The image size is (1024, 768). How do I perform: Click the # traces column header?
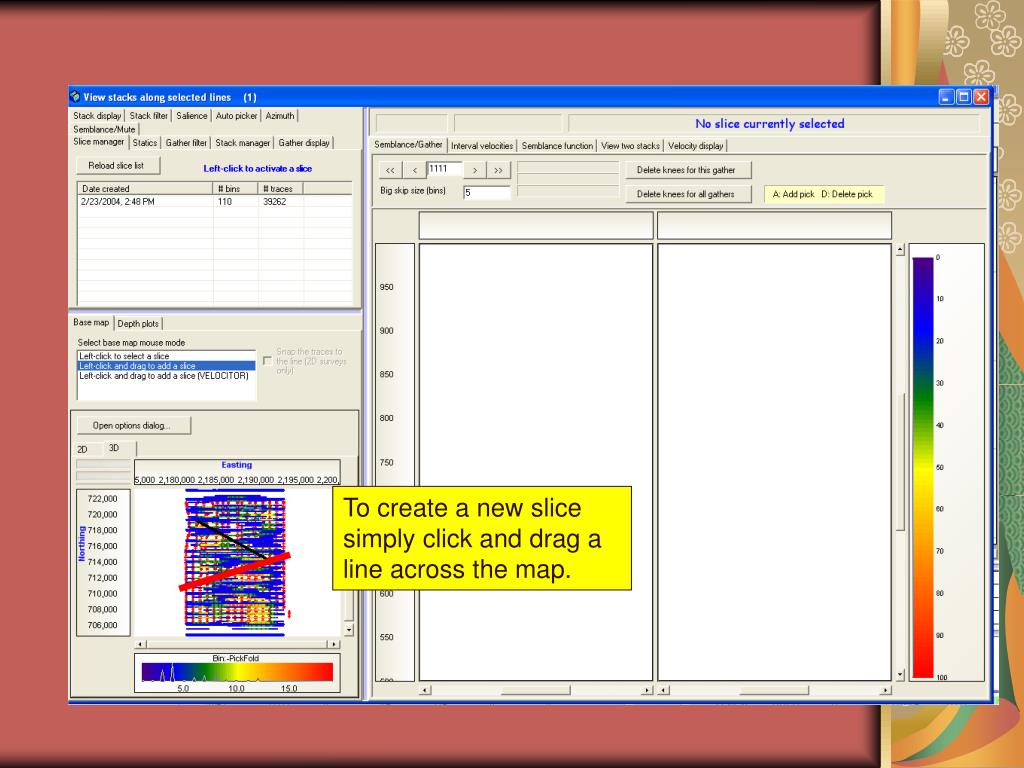[x=280, y=189]
